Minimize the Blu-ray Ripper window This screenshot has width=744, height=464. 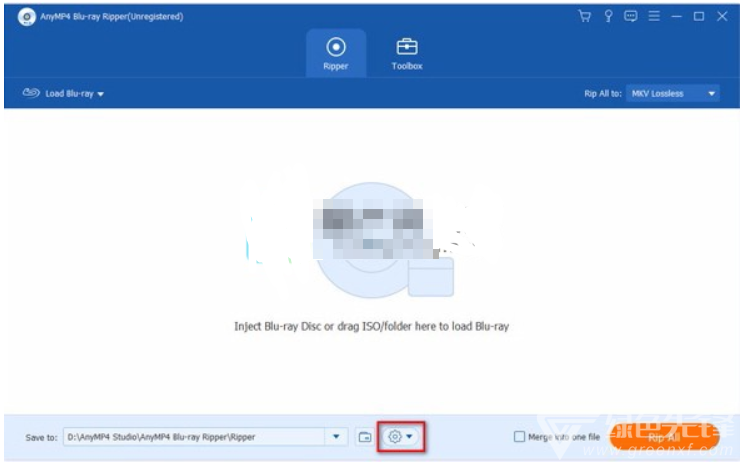677,17
